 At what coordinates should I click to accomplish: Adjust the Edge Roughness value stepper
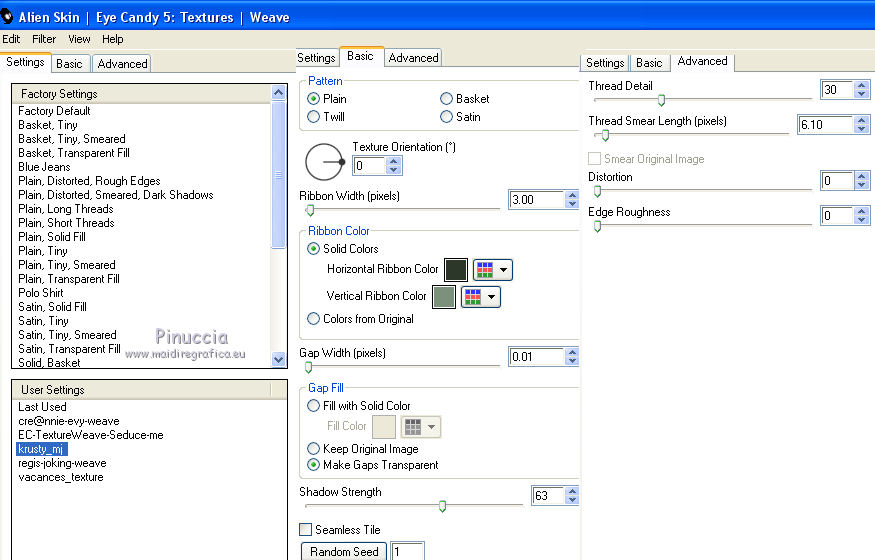tap(862, 215)
